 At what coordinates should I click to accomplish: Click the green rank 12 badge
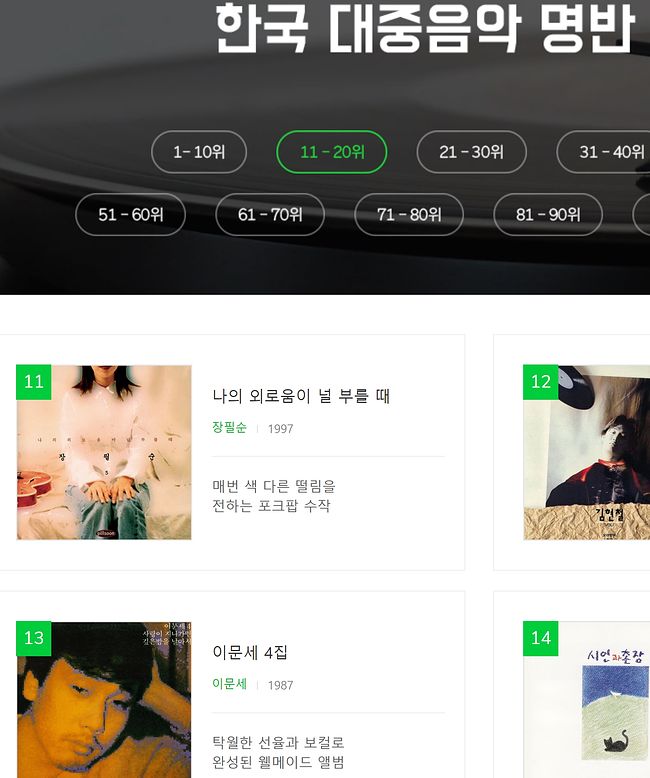pyautogui.click(x=541, y=382)
